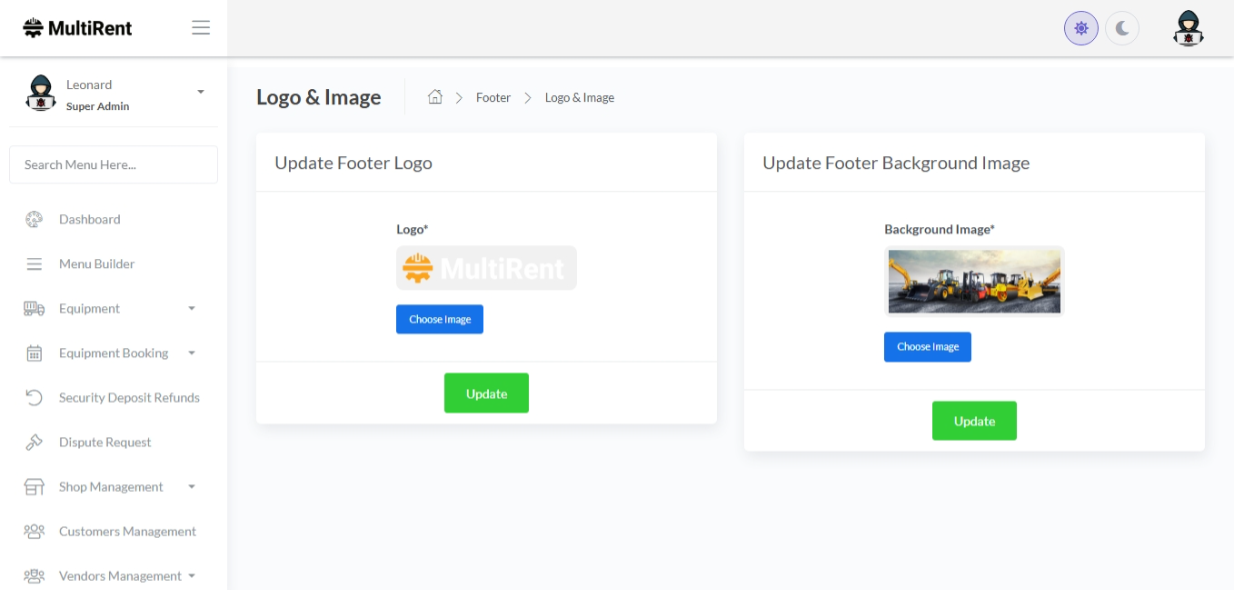1234x590 pixels.
Task: Switch to light theme sun icon
Action: [x=1081, y=28]
